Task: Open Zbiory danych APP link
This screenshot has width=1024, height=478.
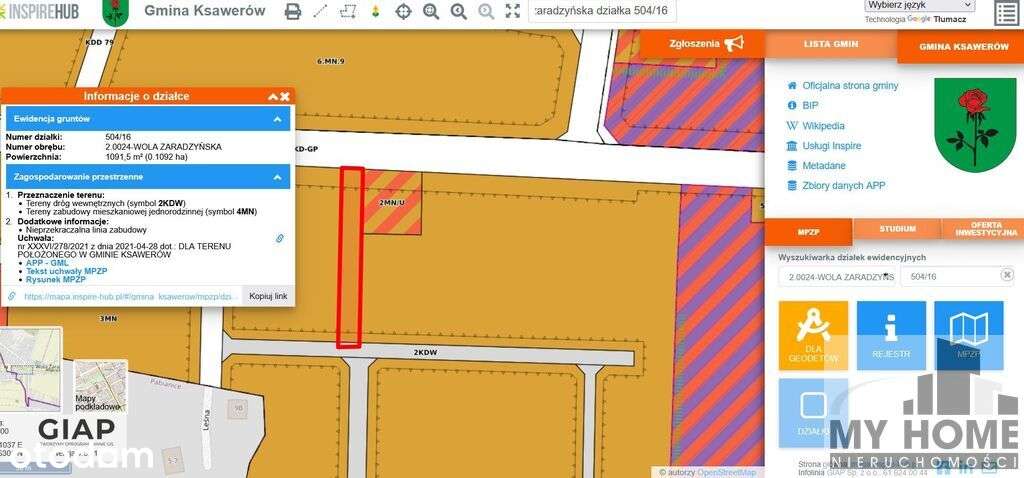Action: 844,185
